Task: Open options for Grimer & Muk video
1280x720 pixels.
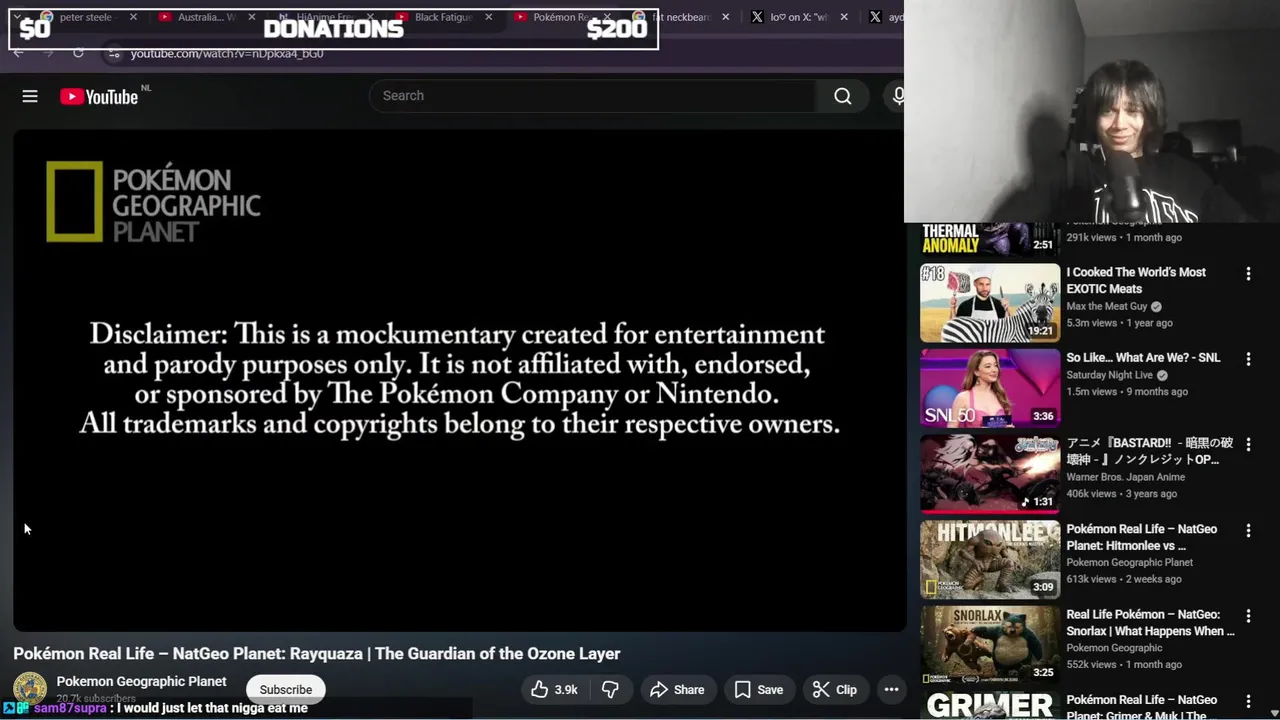Action: (x=1248, y=701)
